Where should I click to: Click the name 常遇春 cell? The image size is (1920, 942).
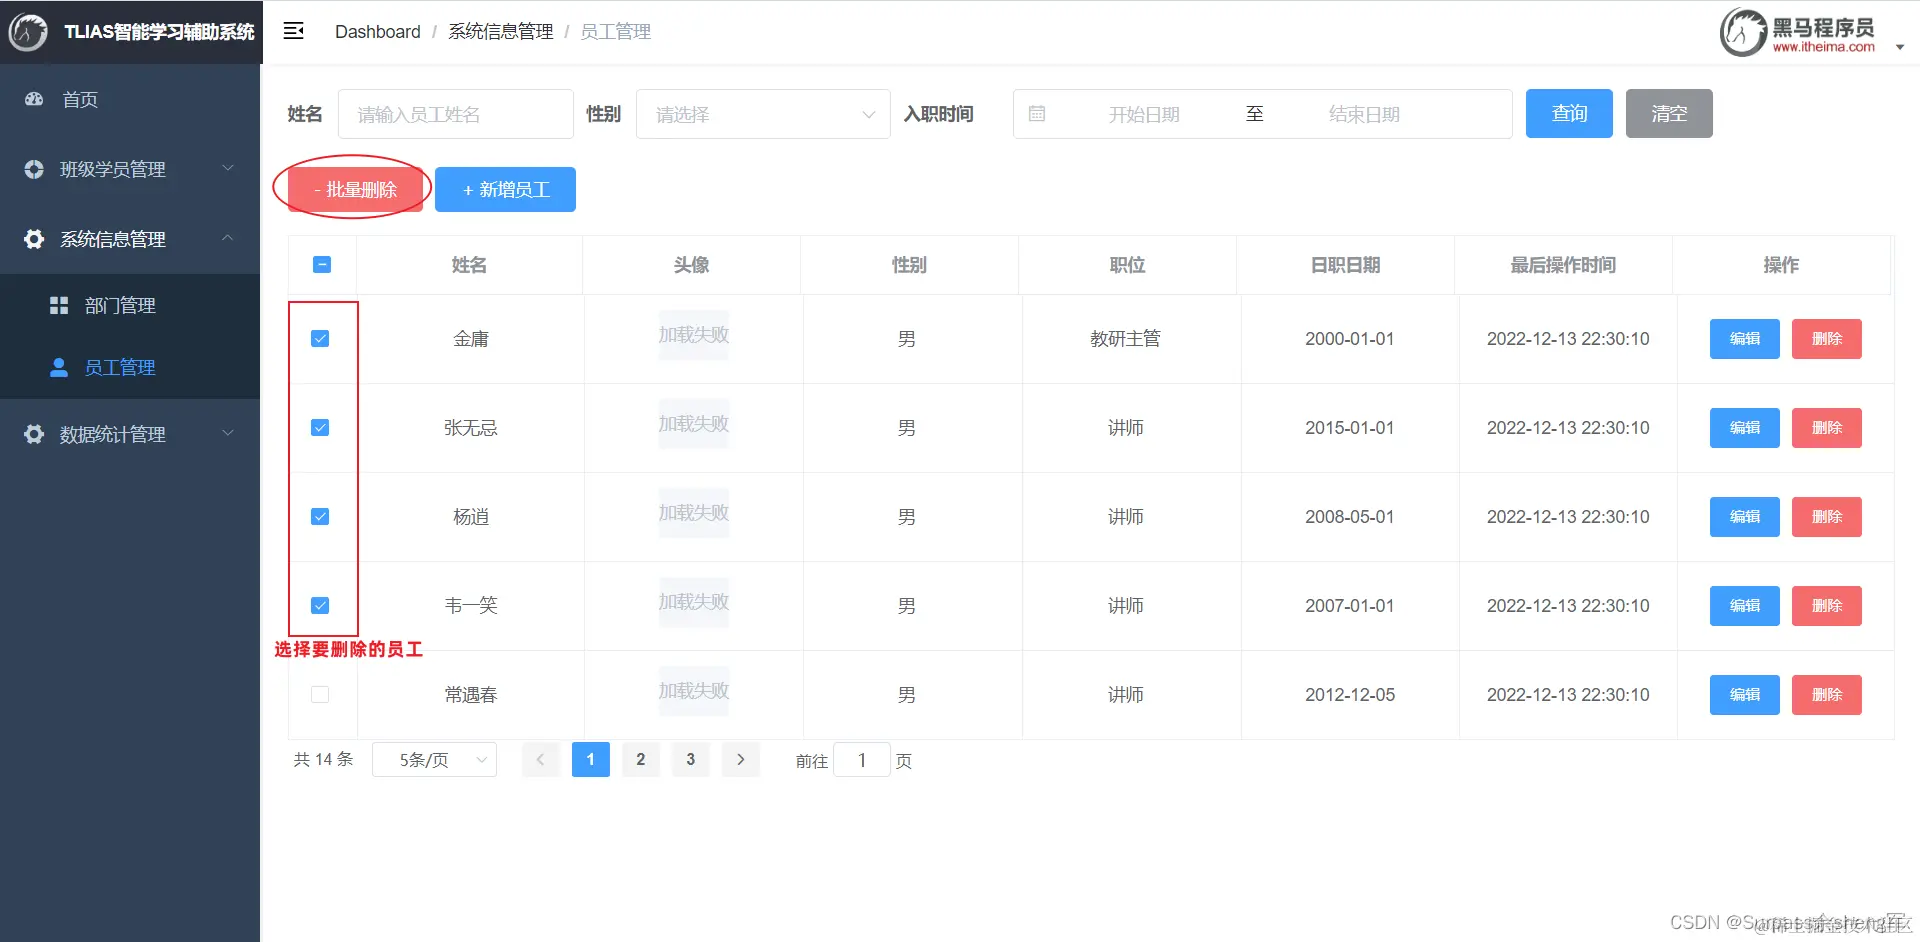[470, 695]
